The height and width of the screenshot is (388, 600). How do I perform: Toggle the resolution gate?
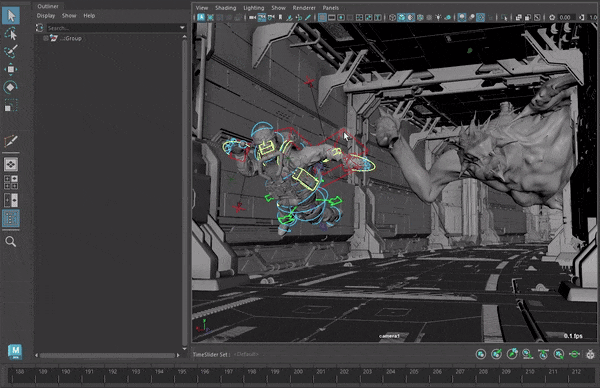[341, 17]
